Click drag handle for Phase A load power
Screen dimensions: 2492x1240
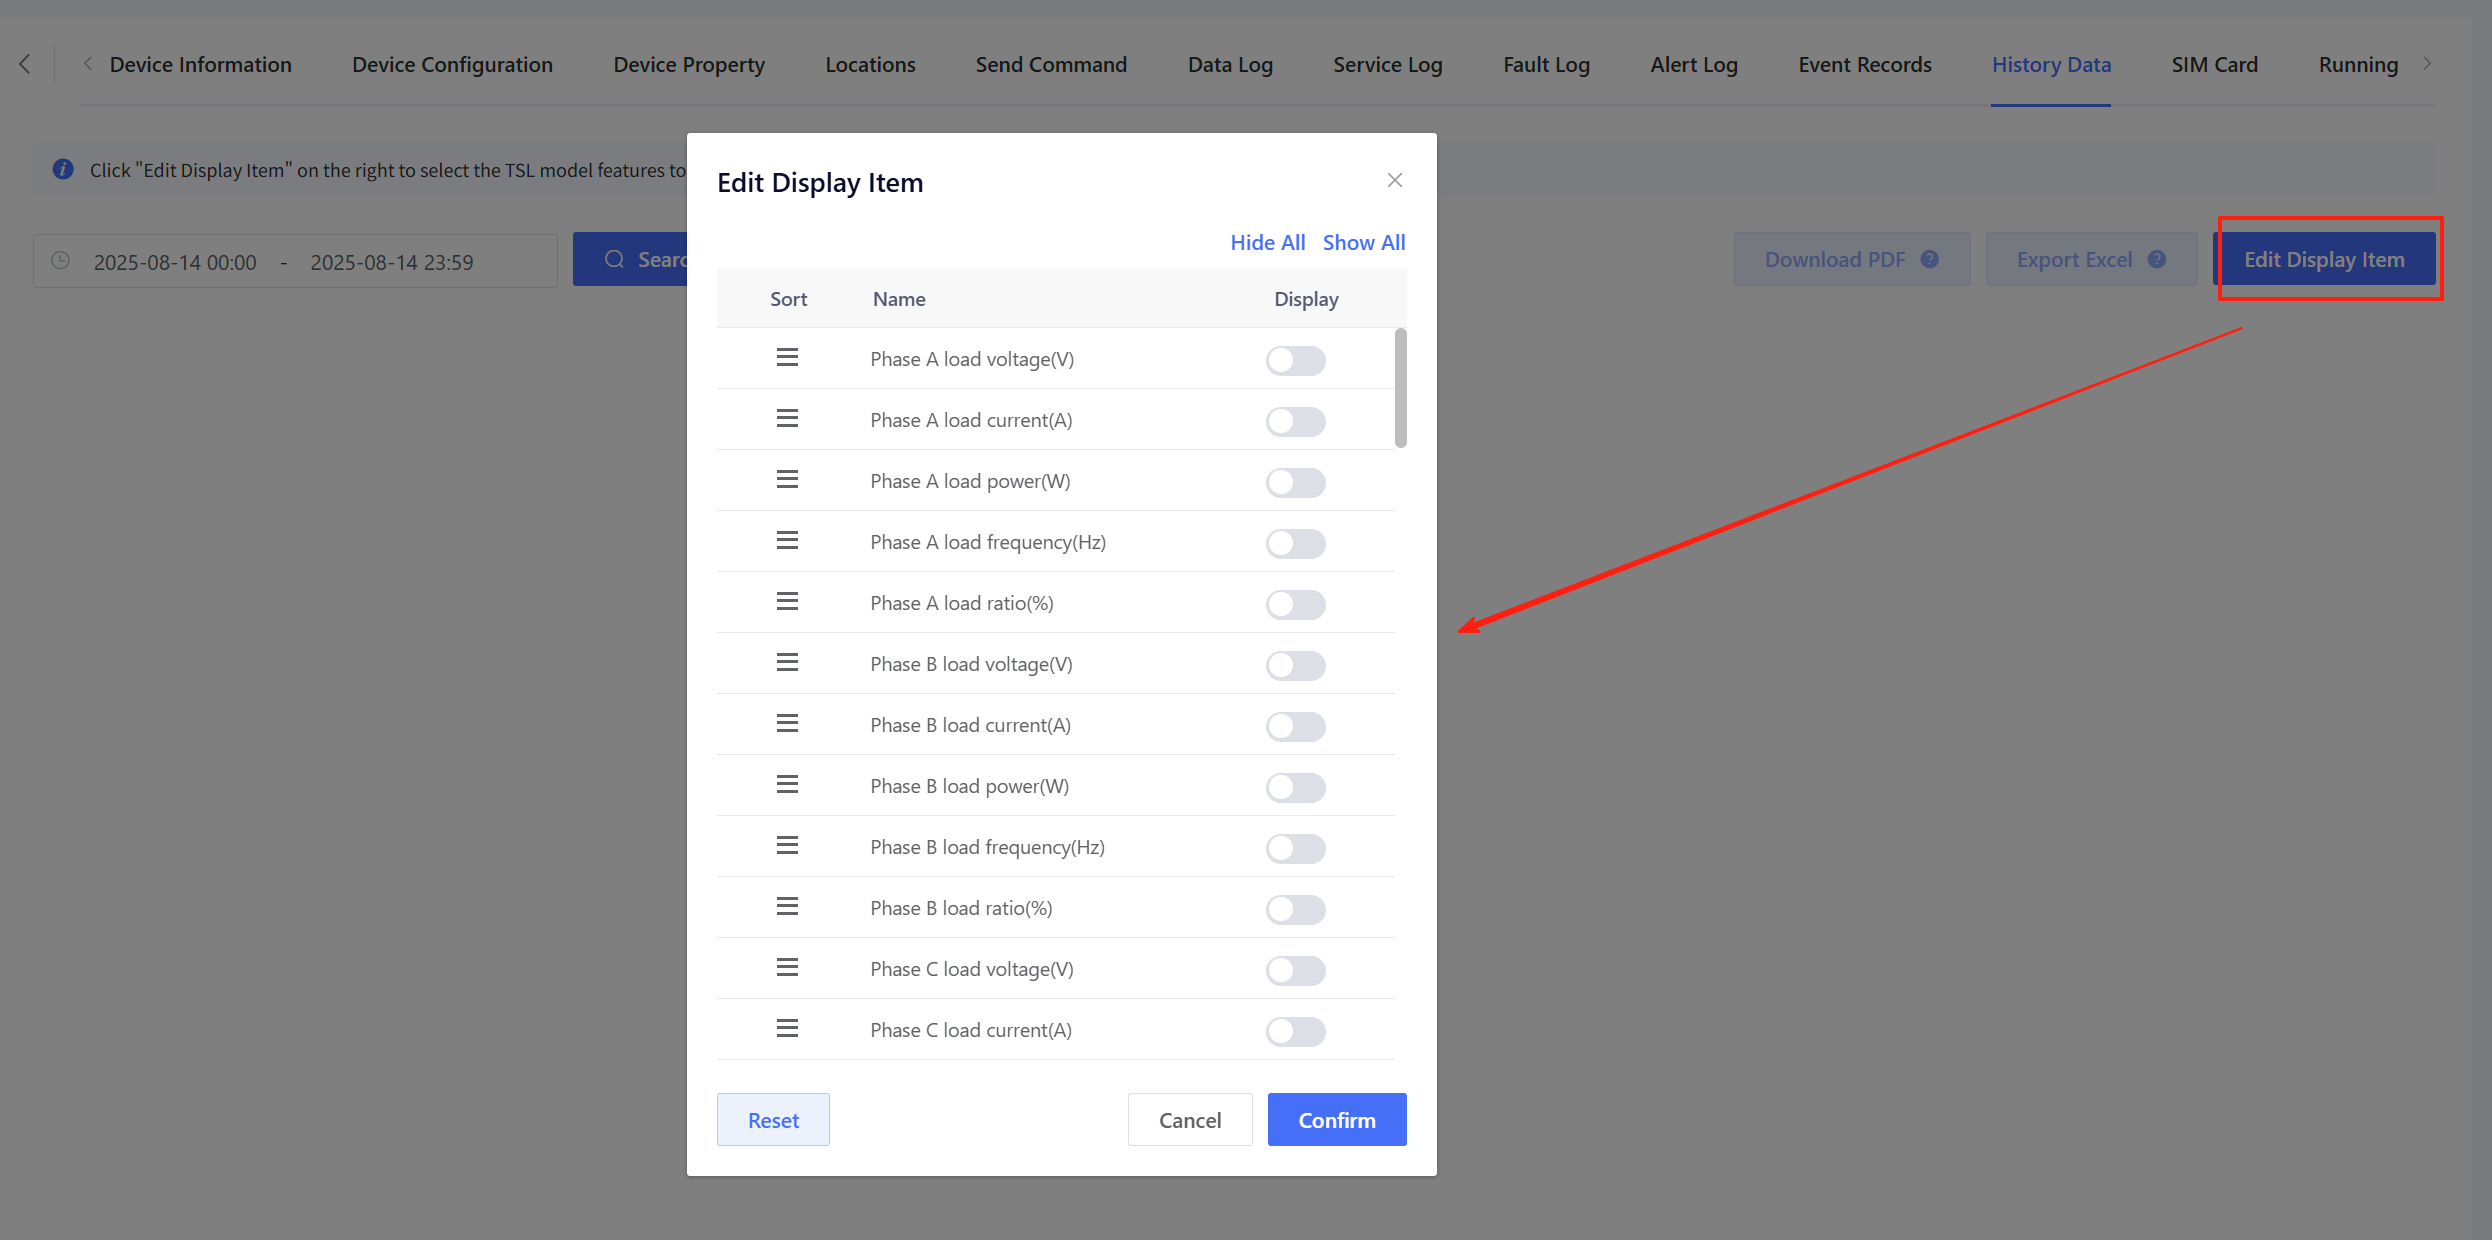[787, 480]
